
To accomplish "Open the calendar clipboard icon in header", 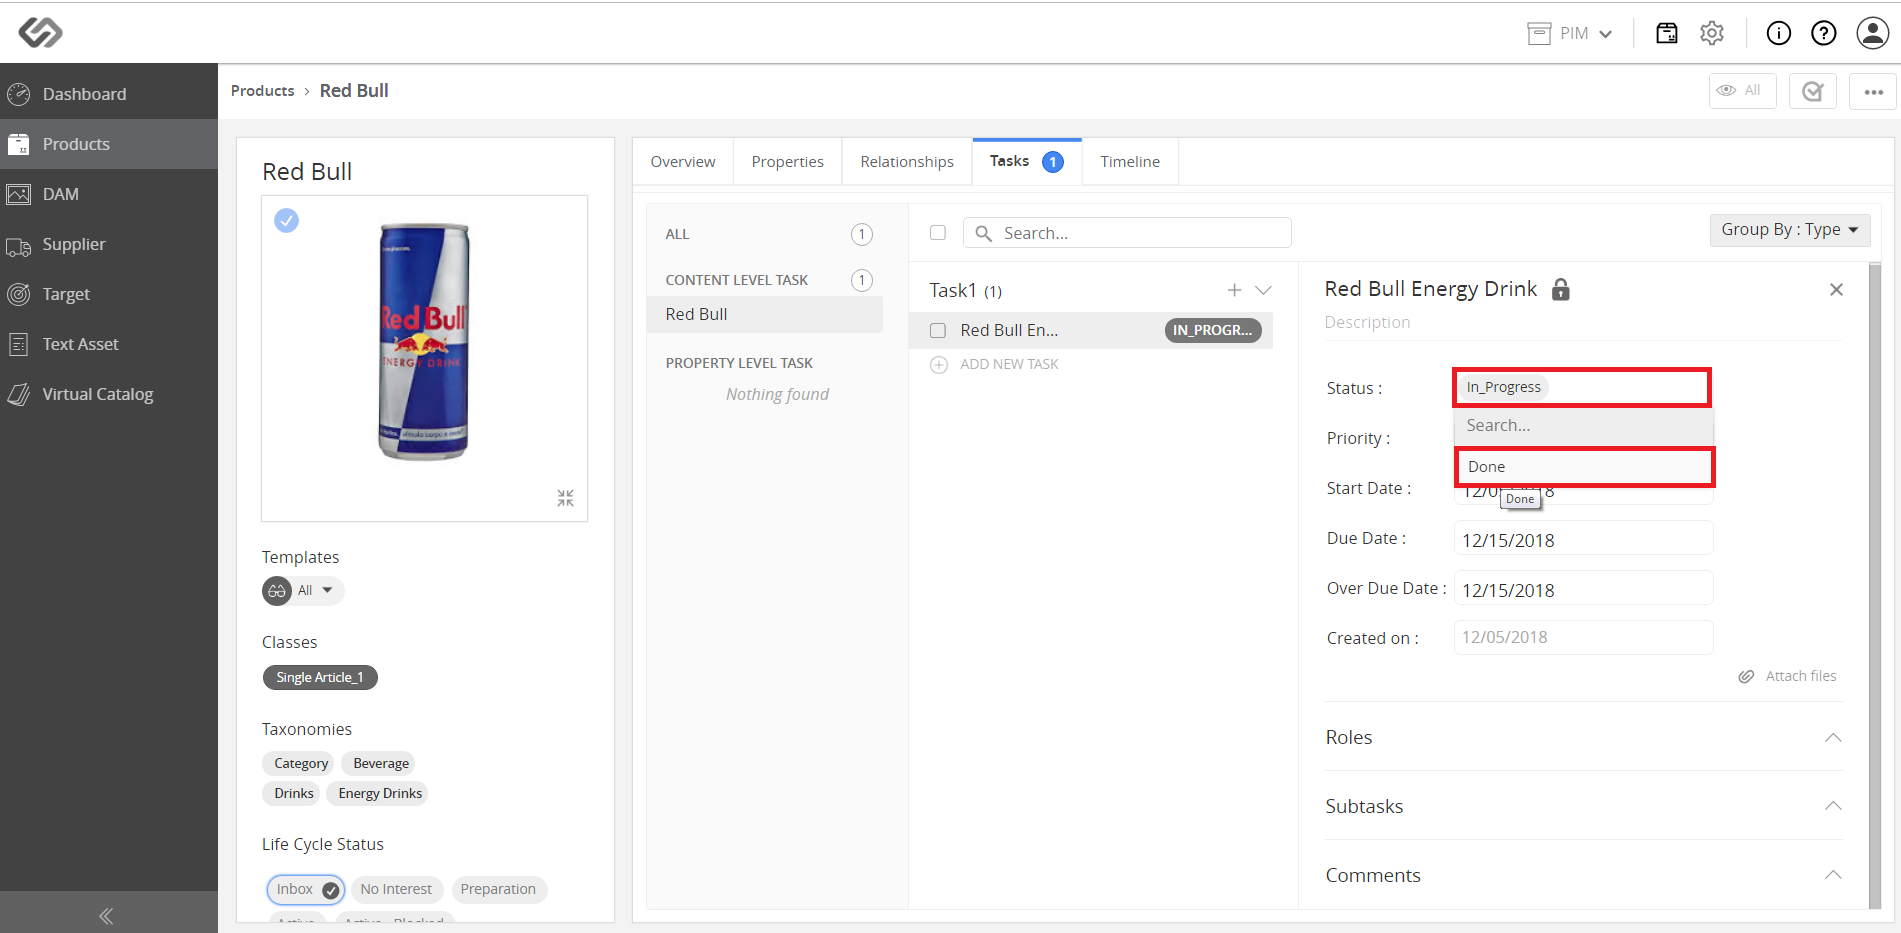I will pos(1667,33).
